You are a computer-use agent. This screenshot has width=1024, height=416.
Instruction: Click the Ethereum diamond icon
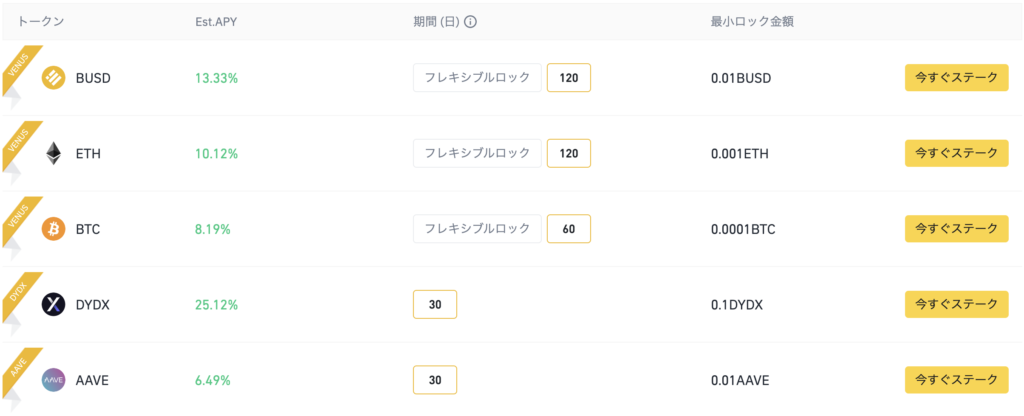[x=54, y=153]
